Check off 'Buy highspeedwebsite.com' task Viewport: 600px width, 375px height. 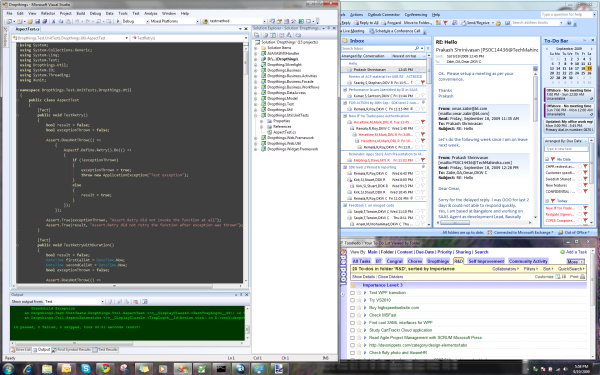pos(352,308)
